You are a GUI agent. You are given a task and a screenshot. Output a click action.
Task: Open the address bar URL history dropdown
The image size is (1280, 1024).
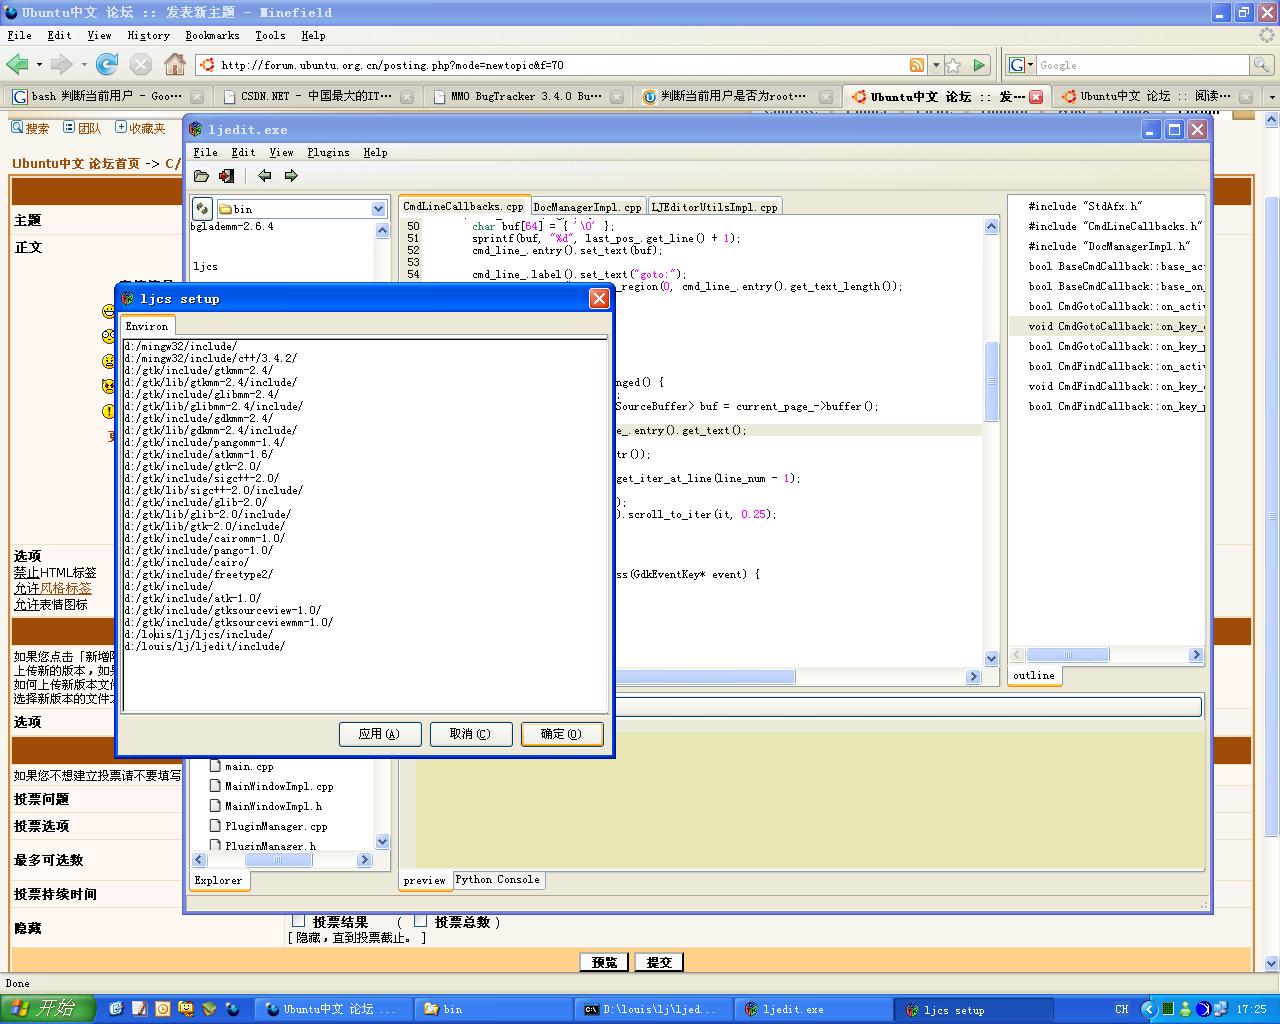click(936, 65)
